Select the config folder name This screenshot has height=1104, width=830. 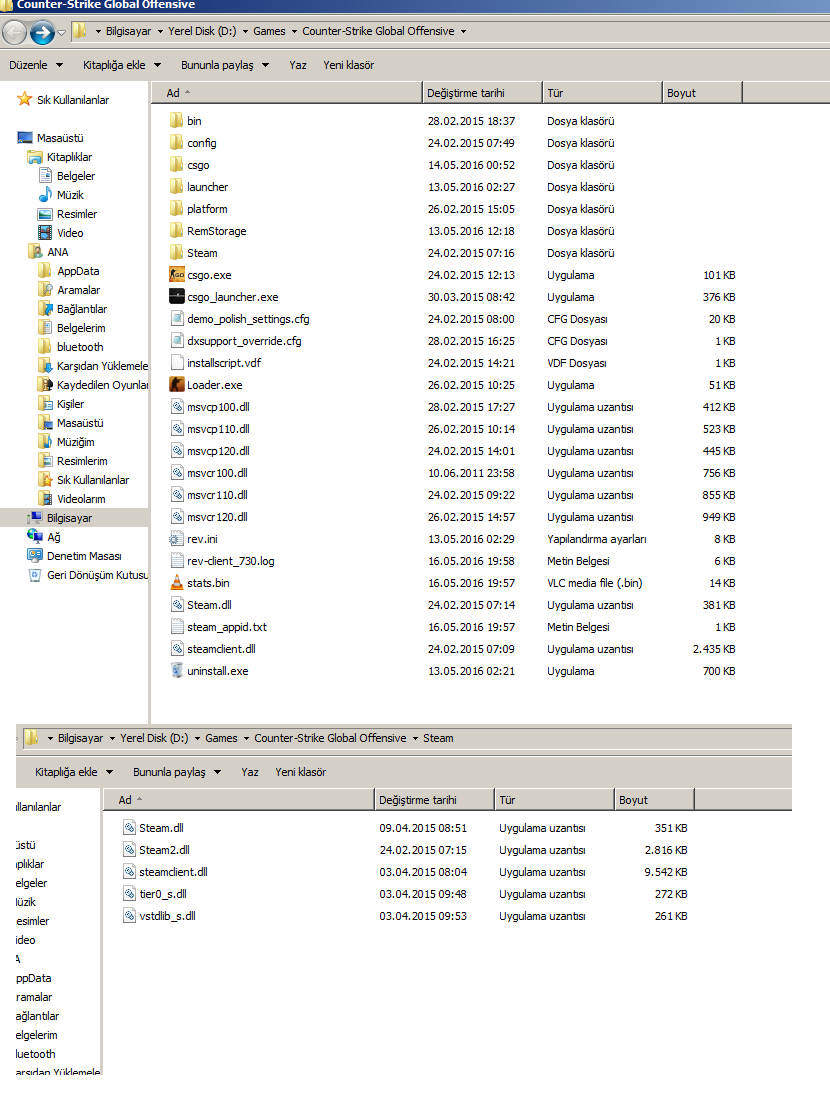coord(202,143)
